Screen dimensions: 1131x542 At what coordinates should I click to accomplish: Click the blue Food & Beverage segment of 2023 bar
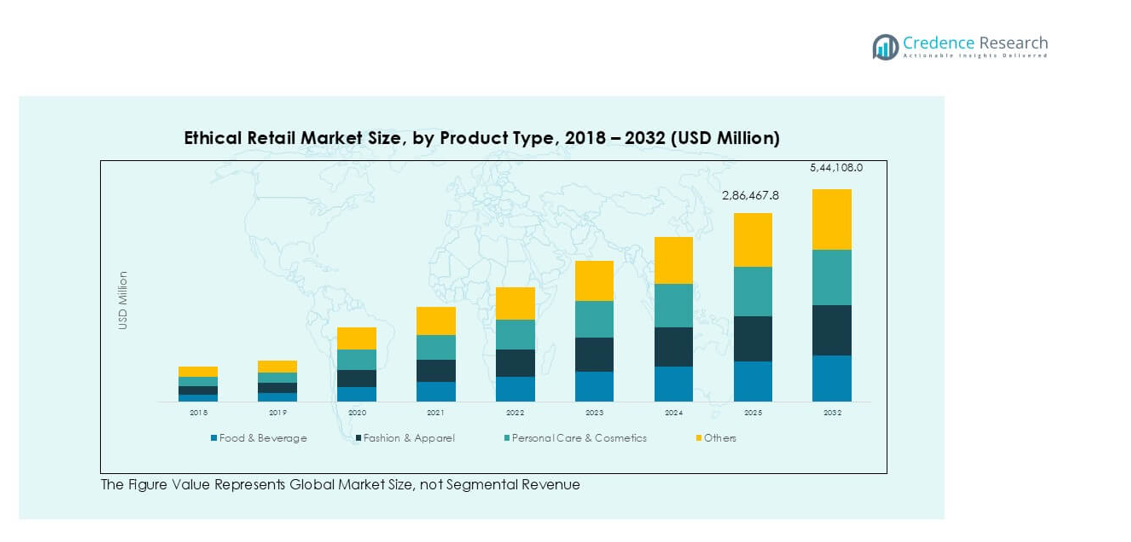[x=594, y=386]
